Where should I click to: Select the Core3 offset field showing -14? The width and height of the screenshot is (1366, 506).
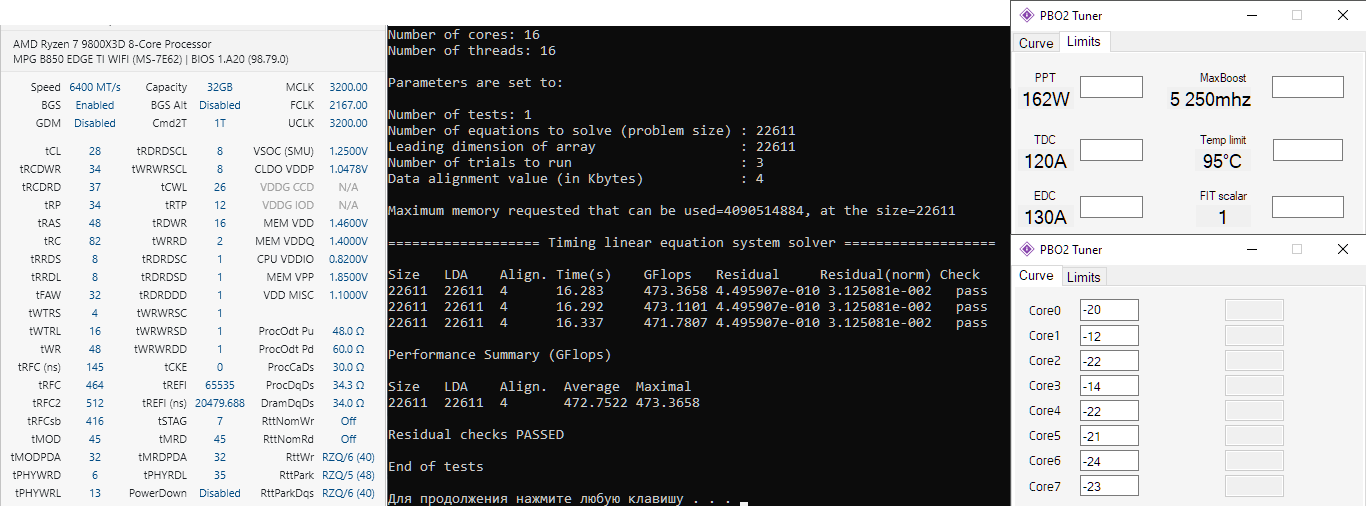tap(1109, 385)
